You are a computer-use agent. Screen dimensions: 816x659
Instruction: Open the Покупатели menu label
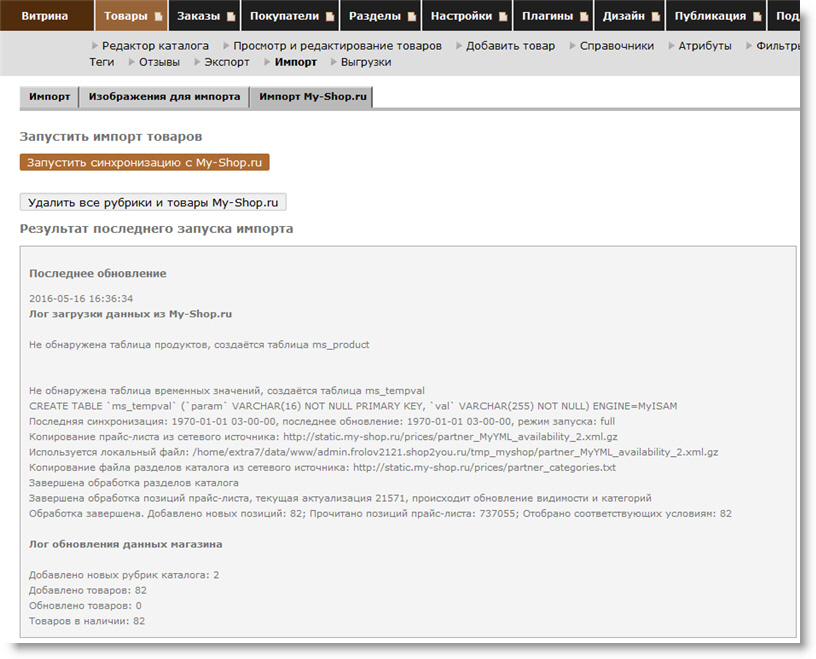point(284,16)
